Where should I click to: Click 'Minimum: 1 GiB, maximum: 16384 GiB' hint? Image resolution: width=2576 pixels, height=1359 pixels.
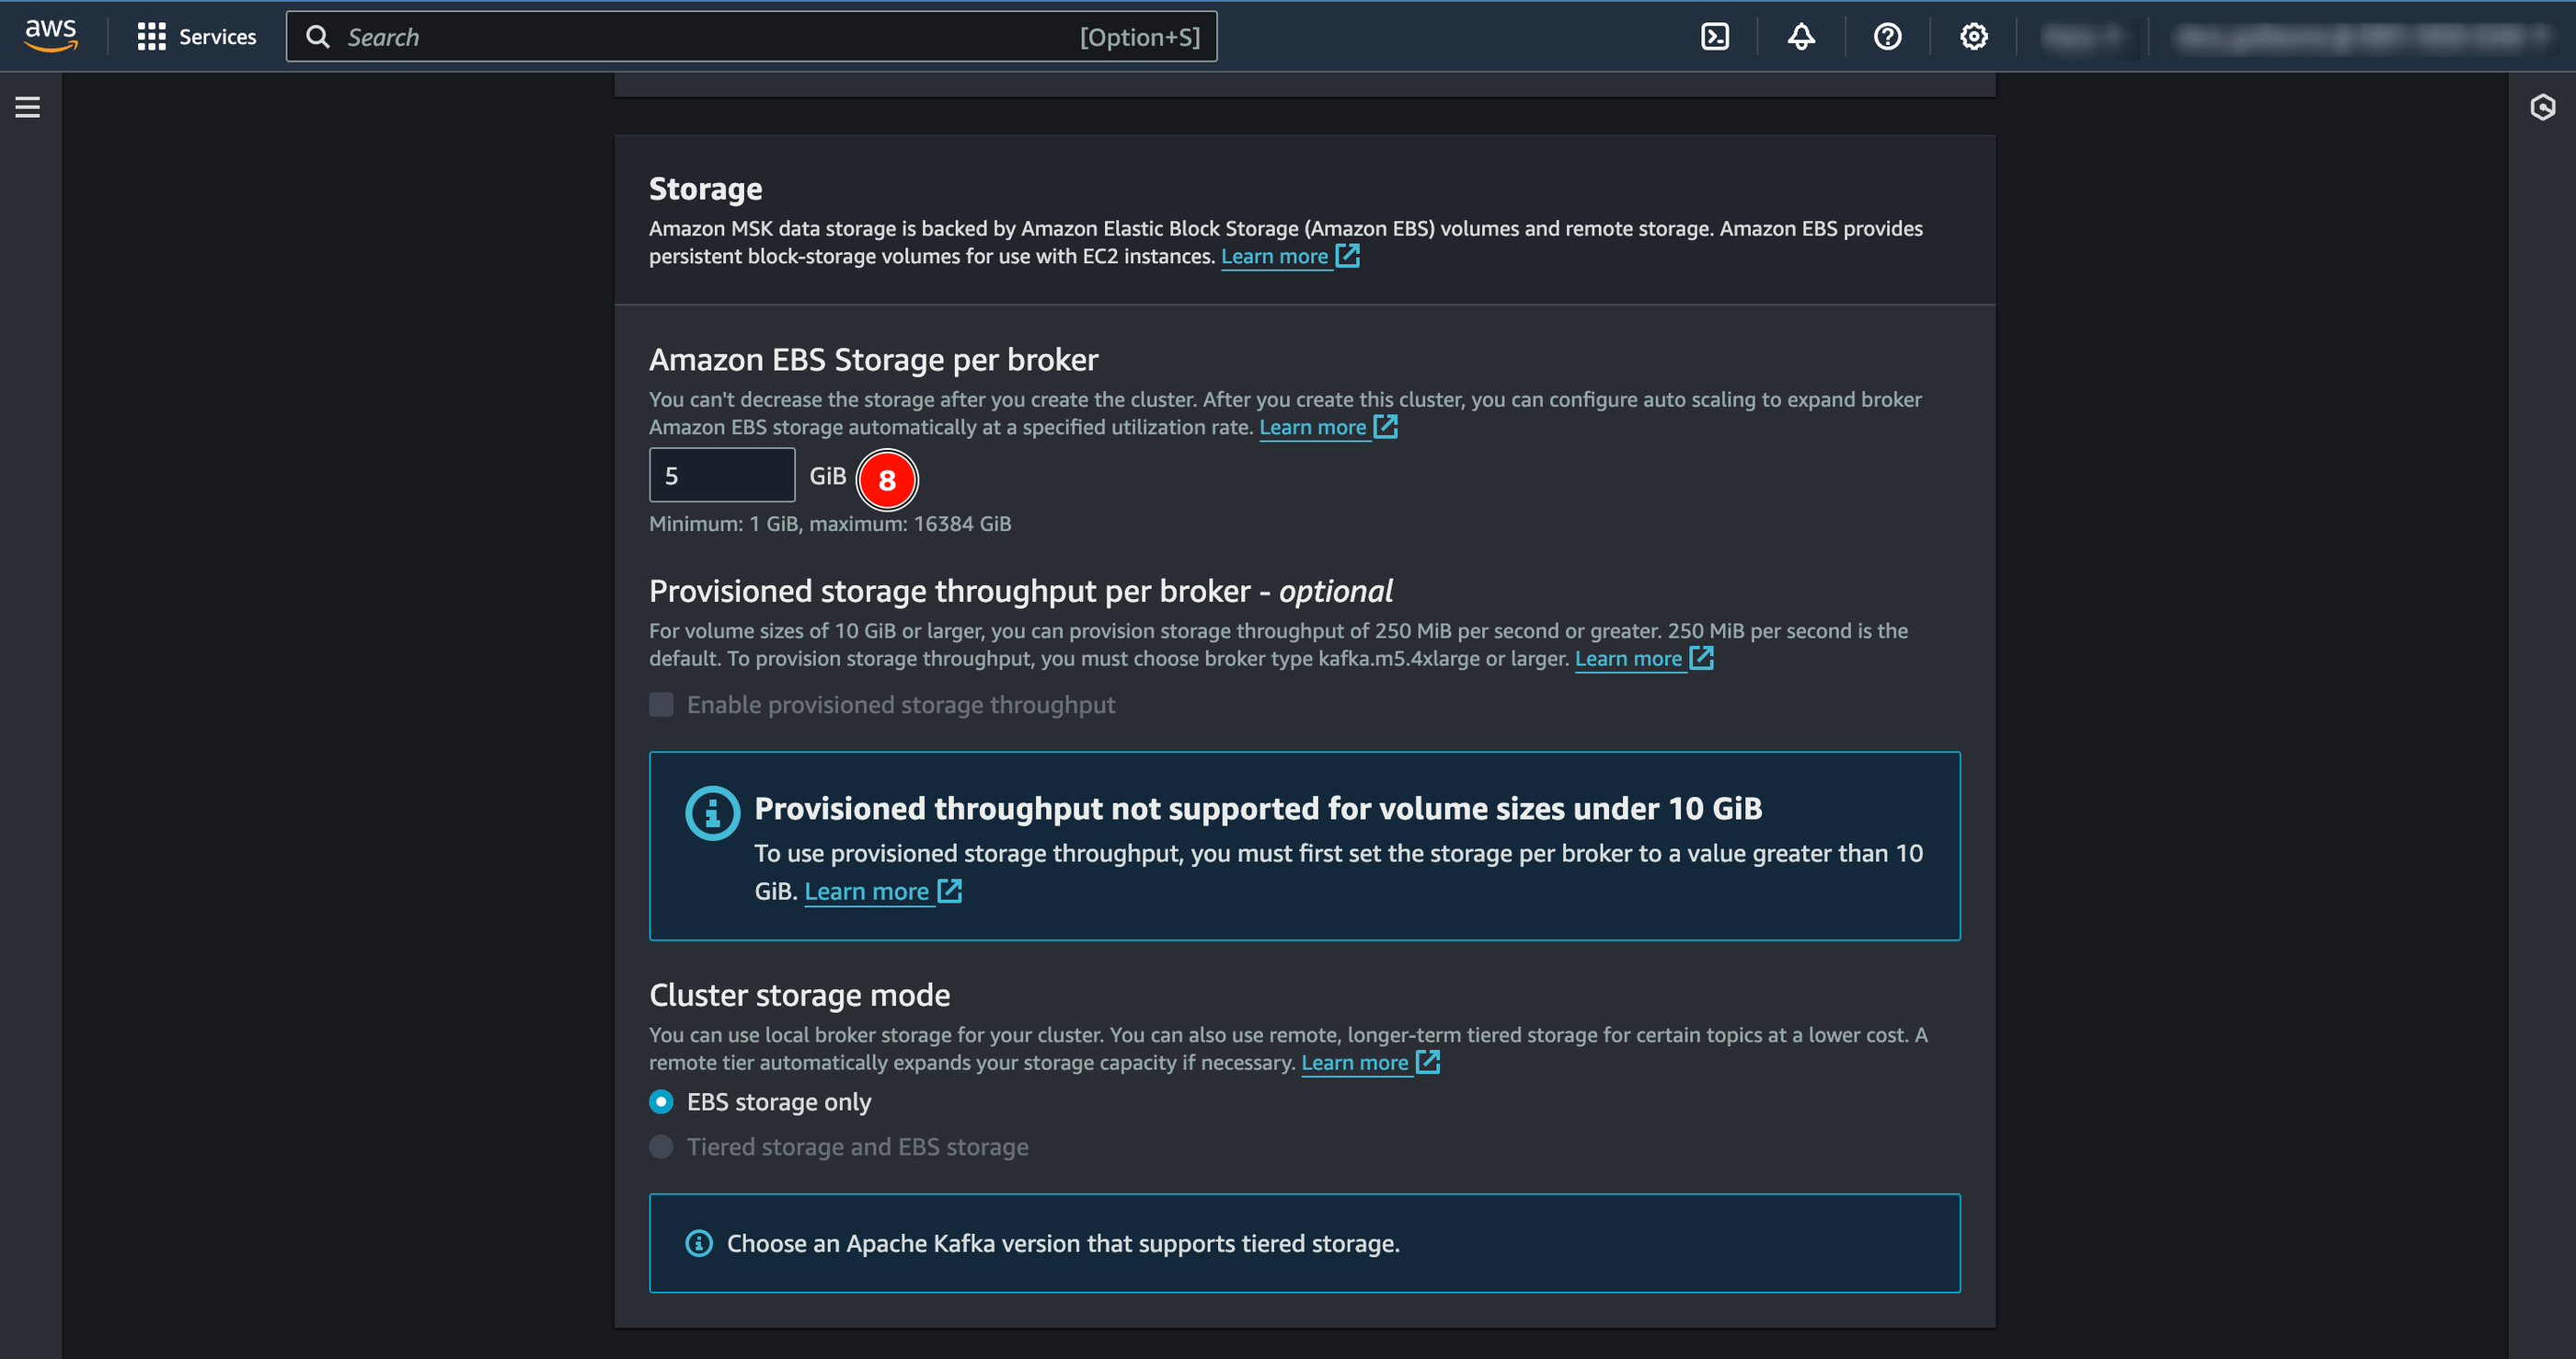pyautogui.click(x=830, y=524)
